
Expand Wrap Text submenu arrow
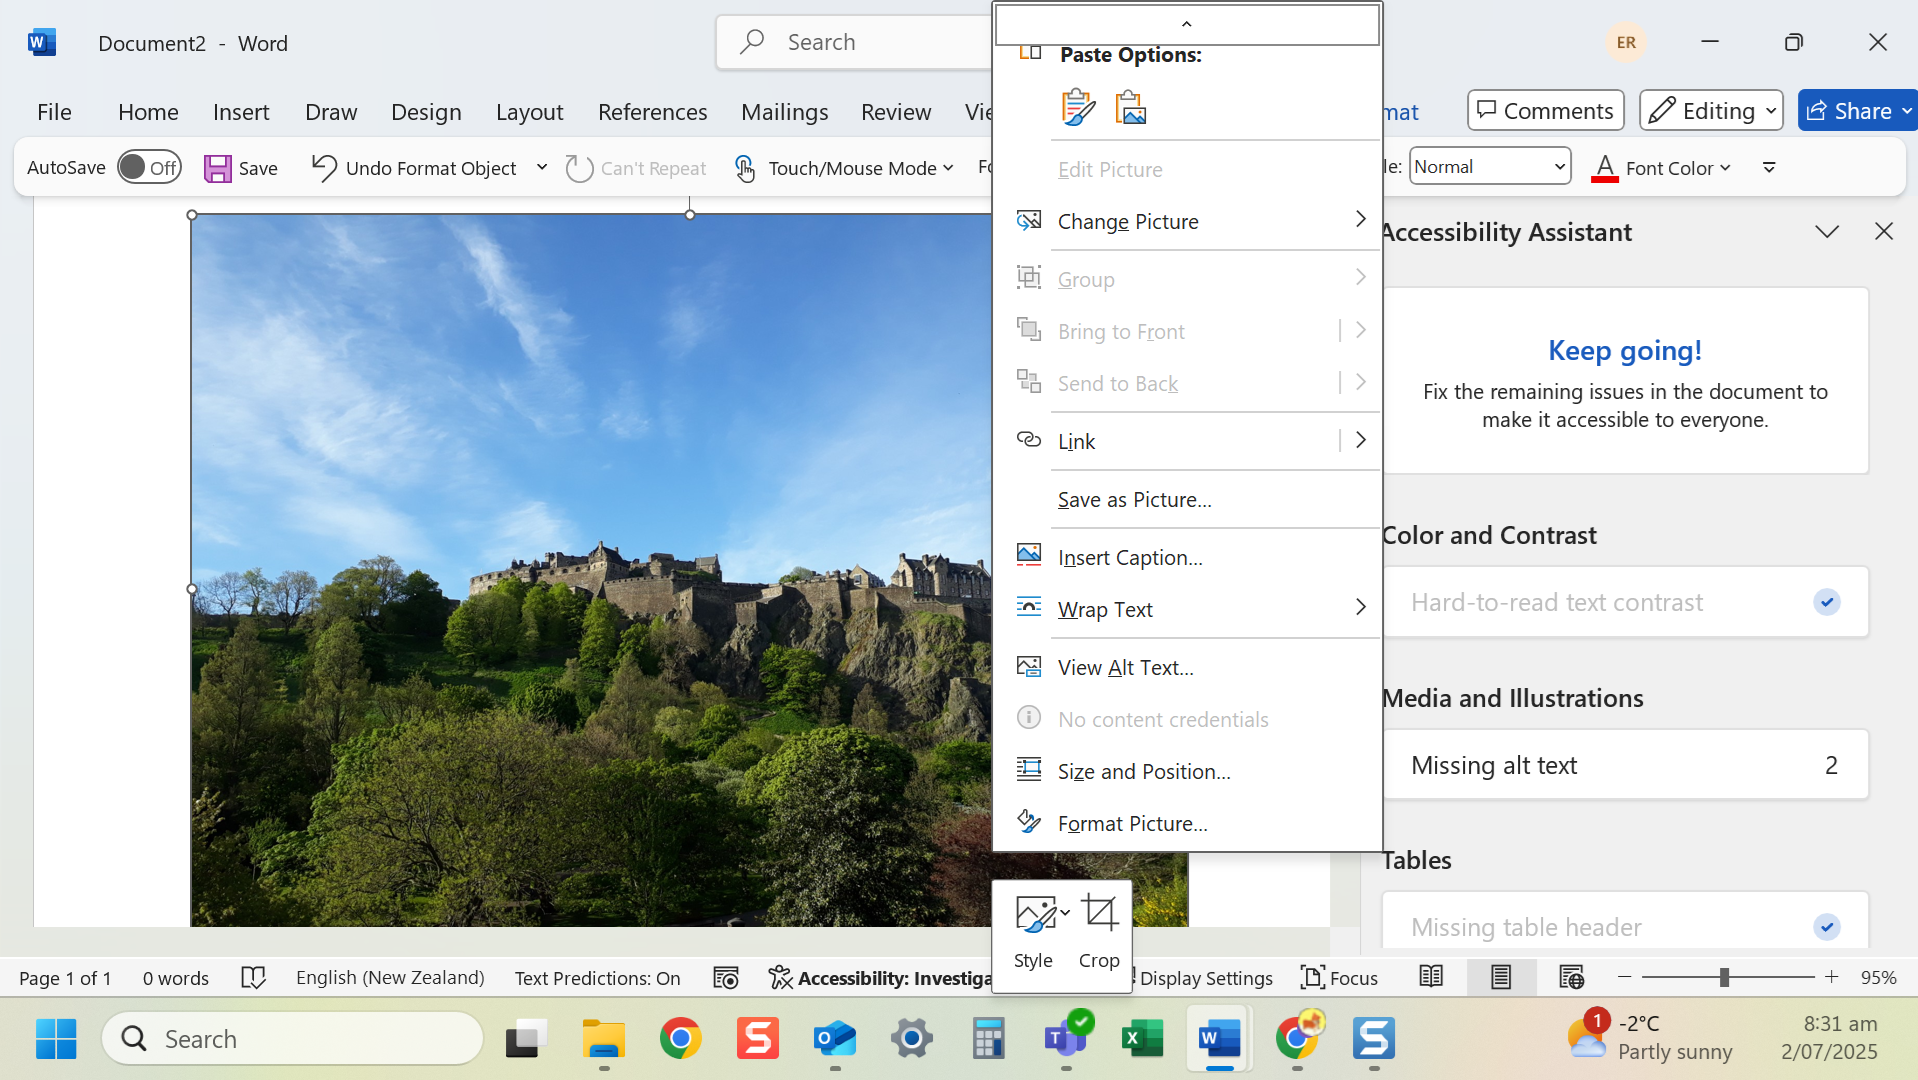(1360, 607)
